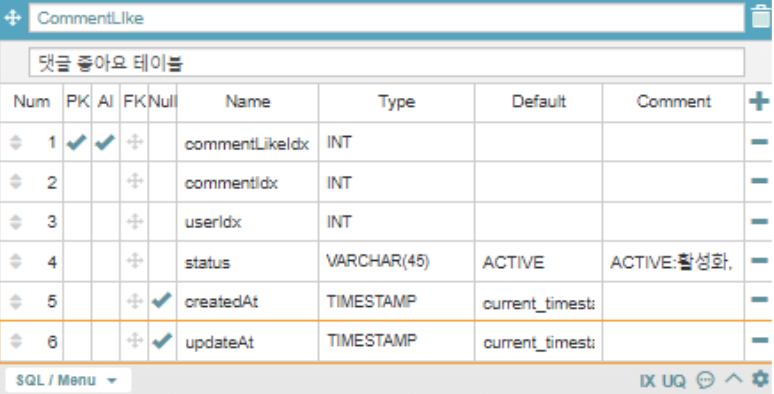Open the UQ unique key settings
The height and width of the screenshot is (394, 774).
[x=674, y=381]
